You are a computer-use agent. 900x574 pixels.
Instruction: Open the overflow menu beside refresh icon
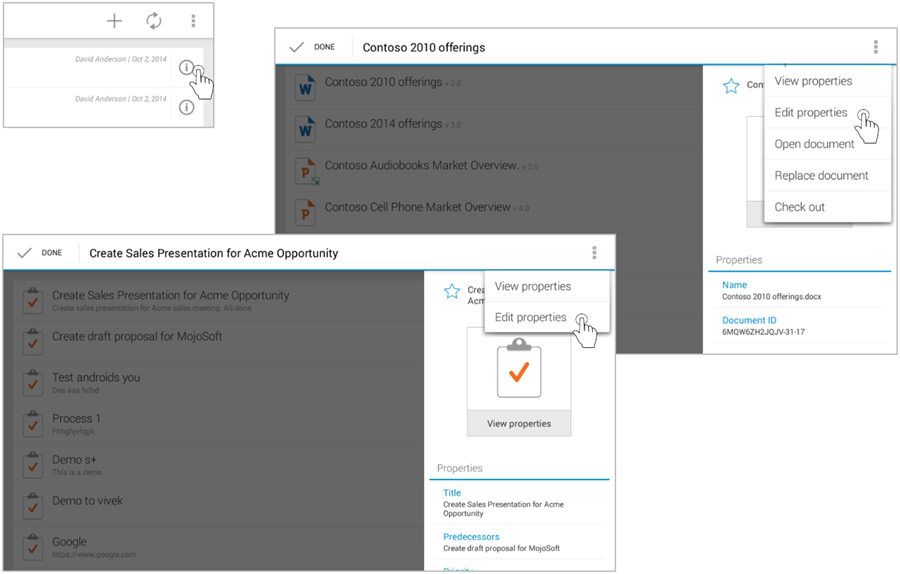coord(193,21)
